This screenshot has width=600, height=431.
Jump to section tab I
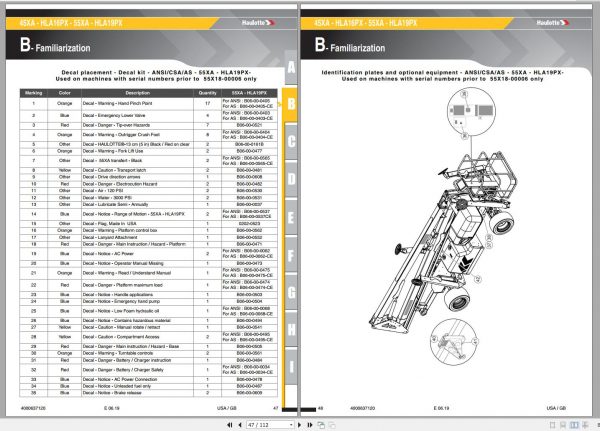291,367
